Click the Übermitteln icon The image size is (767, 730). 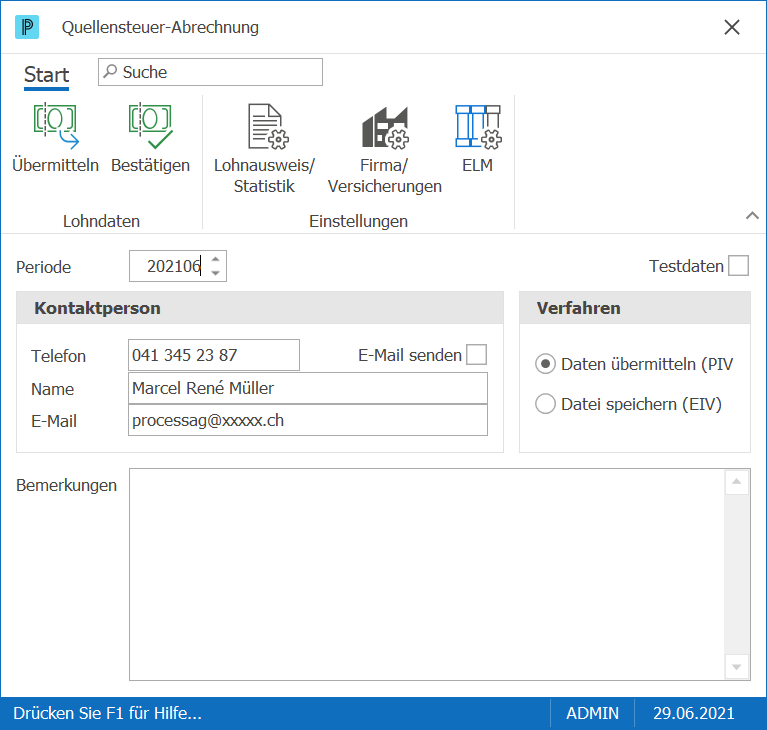(55, 126)
